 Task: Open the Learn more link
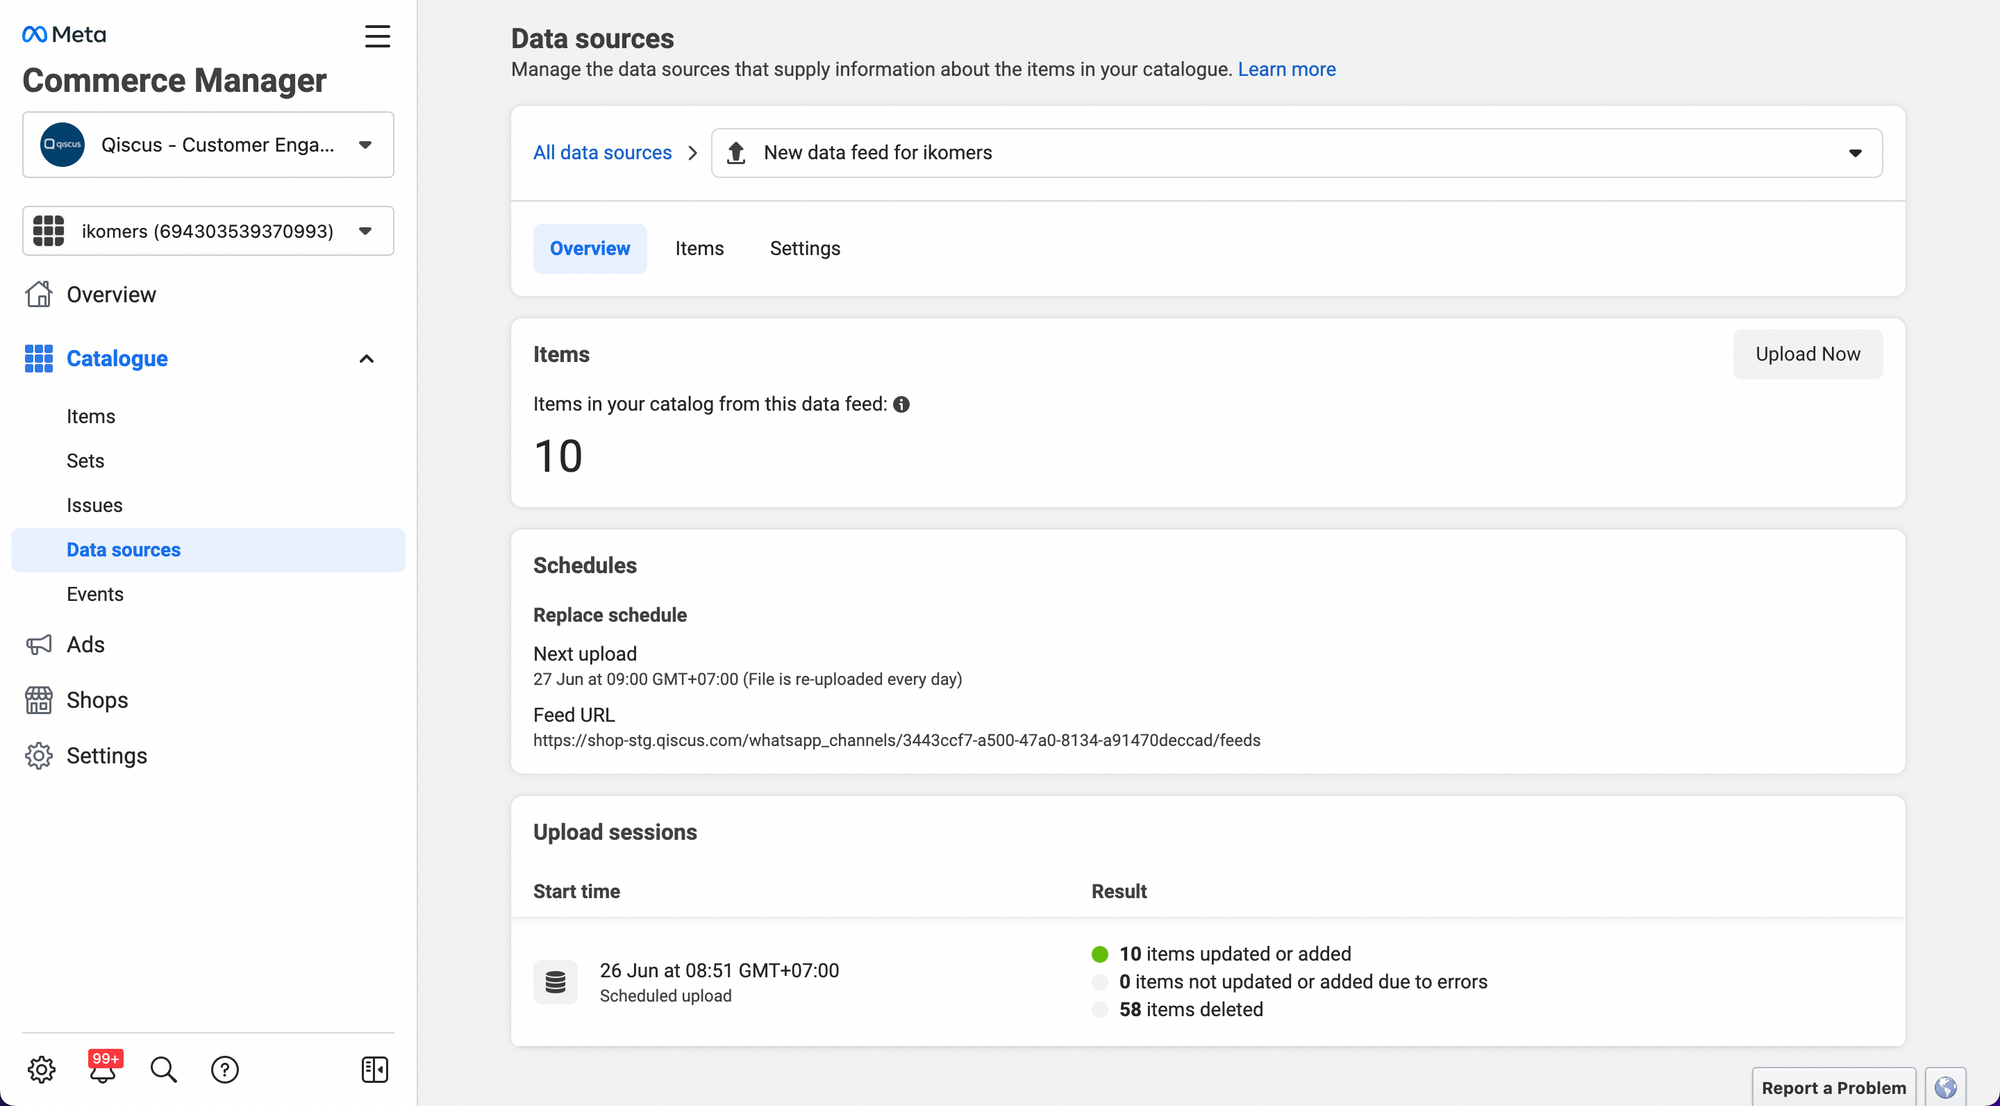(1286, 70)
